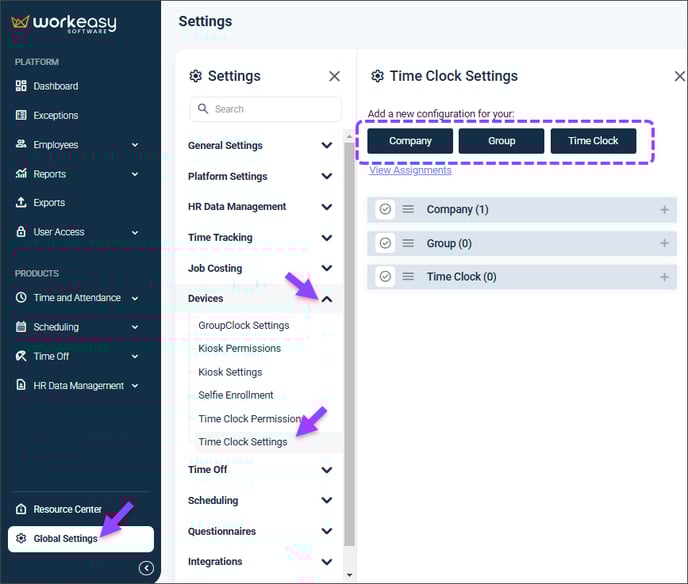
Task: Open the Resource Center home icon
Action: pos(21,509)
